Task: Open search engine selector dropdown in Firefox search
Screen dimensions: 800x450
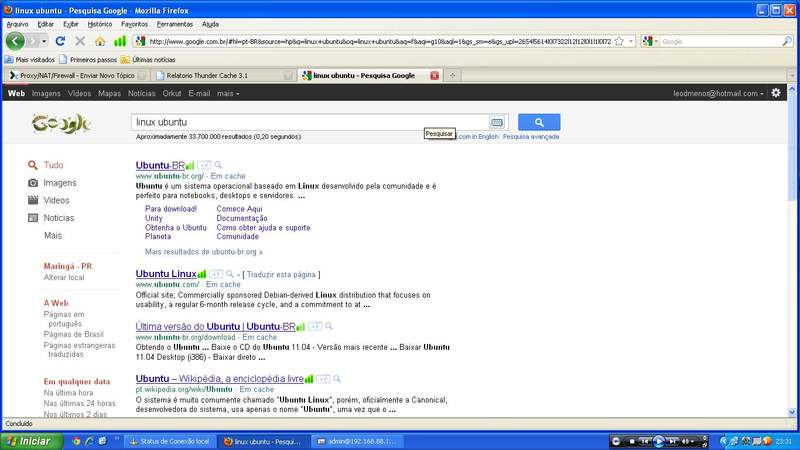Action: coord(656,41)
